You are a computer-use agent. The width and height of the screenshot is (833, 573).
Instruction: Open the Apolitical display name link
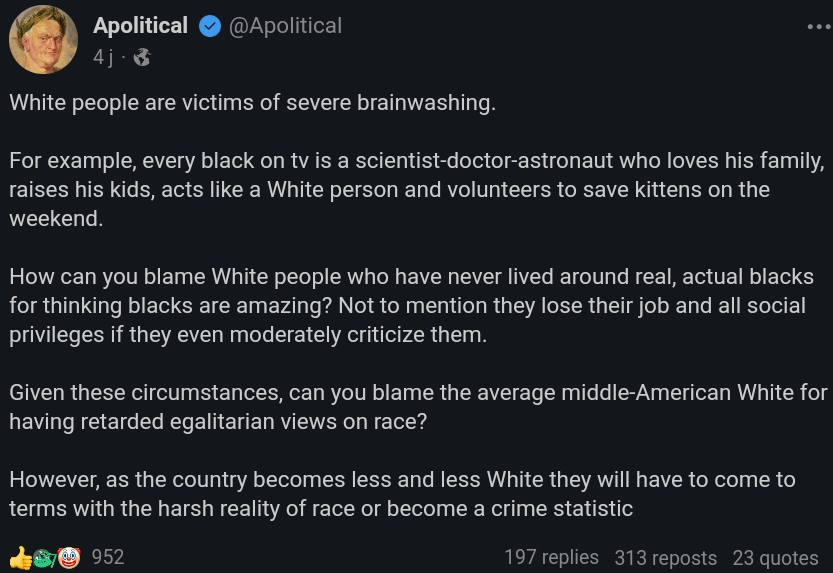[x=140, y=26]
